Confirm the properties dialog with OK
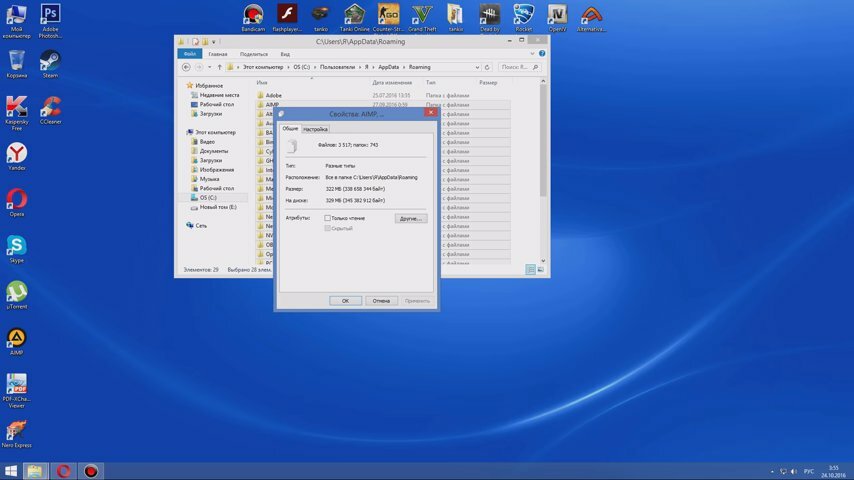This screenshot has width=854, height=480. point(345,301)
